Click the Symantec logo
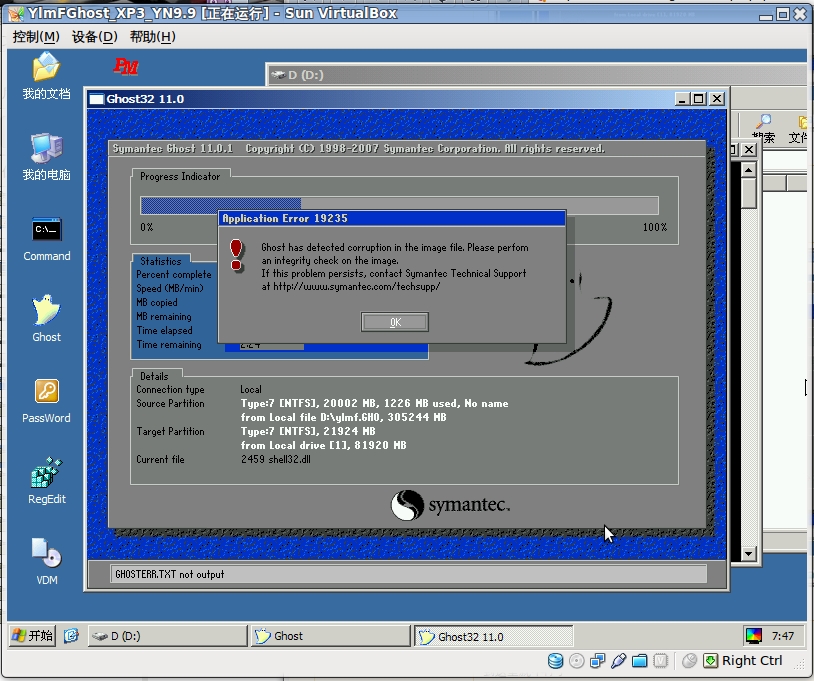This screenshot has height=681, width=814. click(x=451, y=505)
